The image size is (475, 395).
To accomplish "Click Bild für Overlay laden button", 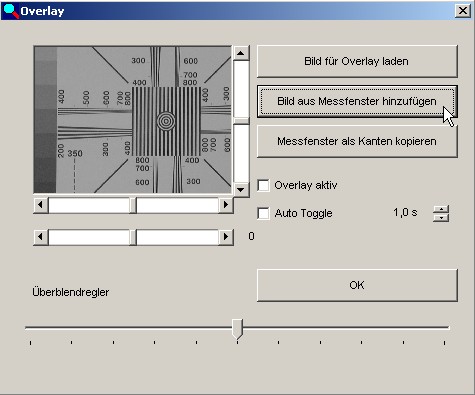I will pyautogui.click(x=357, y=61).
